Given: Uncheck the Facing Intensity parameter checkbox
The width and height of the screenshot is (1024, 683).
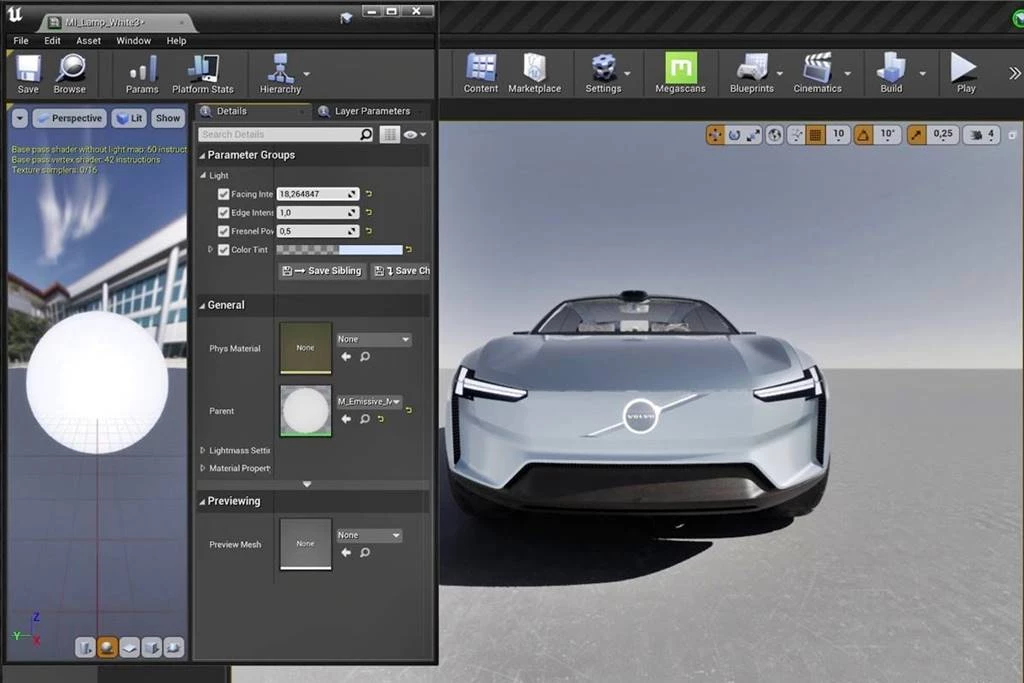Looking at the screenshot, I should click(x=223, y=194).
